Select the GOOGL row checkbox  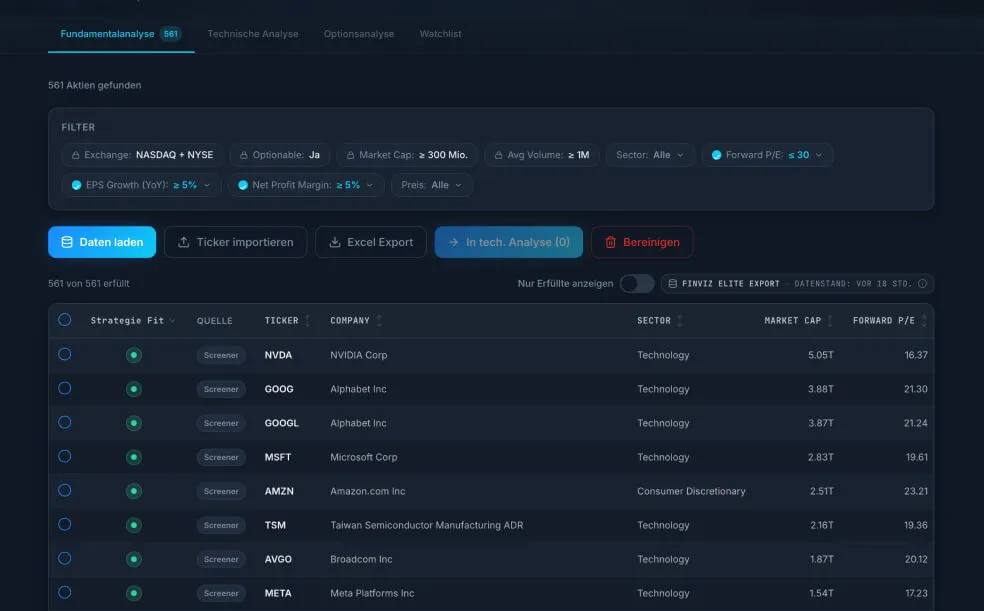click(x=65, y=422)
